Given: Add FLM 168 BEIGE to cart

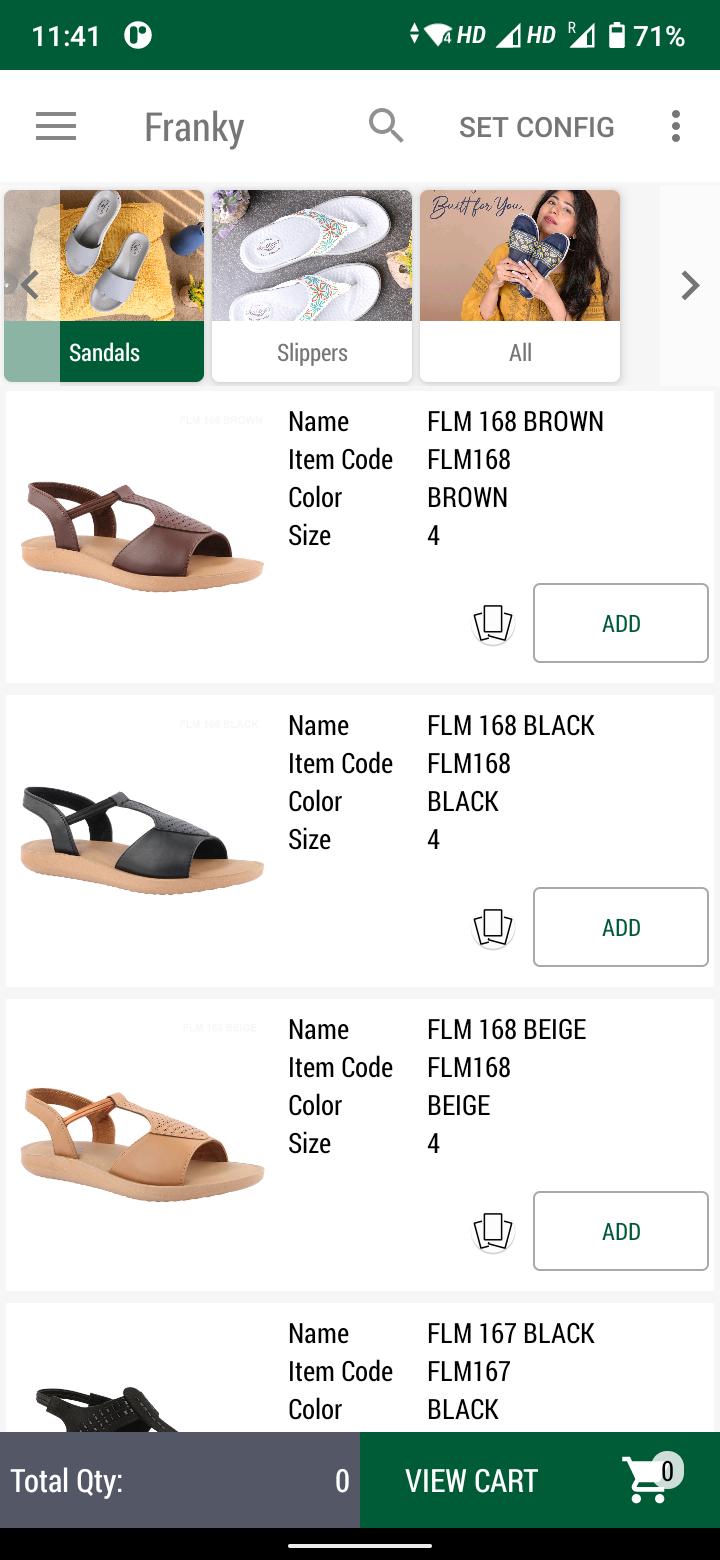Looking at the screenshot, I should coord(620,1231).
